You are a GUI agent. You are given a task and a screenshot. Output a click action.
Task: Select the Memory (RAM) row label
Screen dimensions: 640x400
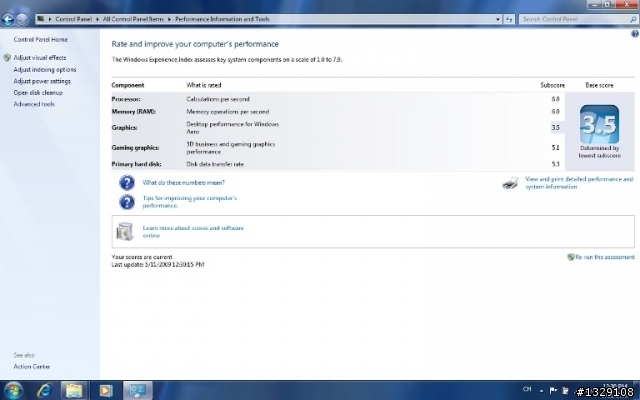(x=133, y=111)
